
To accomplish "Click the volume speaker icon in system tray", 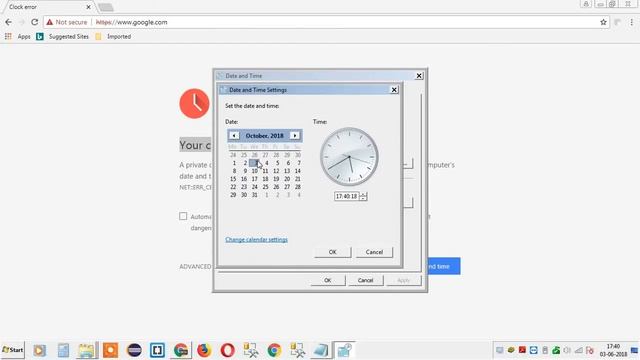I will [x=567, y=350].
